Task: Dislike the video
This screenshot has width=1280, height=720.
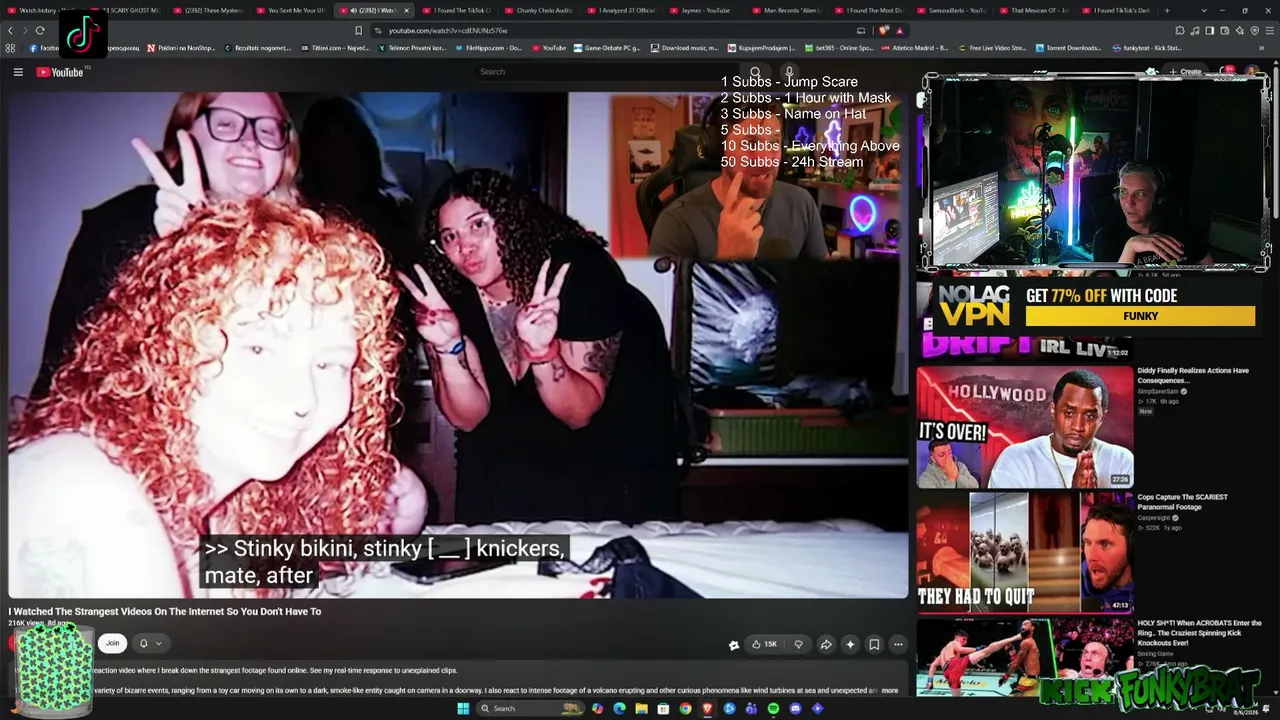Action: coord(798,644)
